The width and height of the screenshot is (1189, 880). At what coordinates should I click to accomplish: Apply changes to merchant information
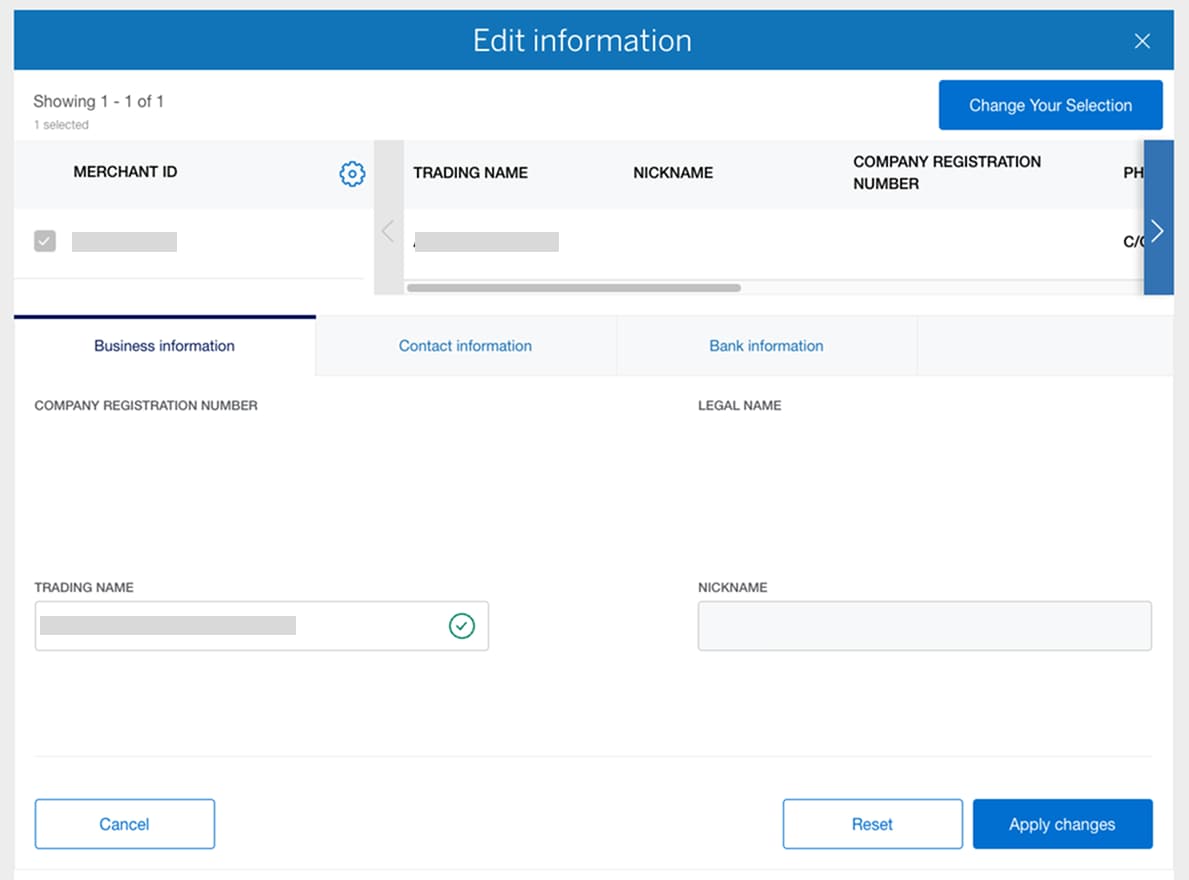(x=1062, y=824)
